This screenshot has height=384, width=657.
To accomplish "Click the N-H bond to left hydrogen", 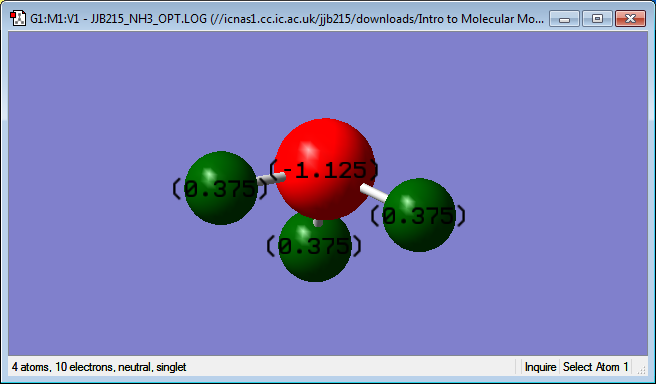I will (271, 179).
